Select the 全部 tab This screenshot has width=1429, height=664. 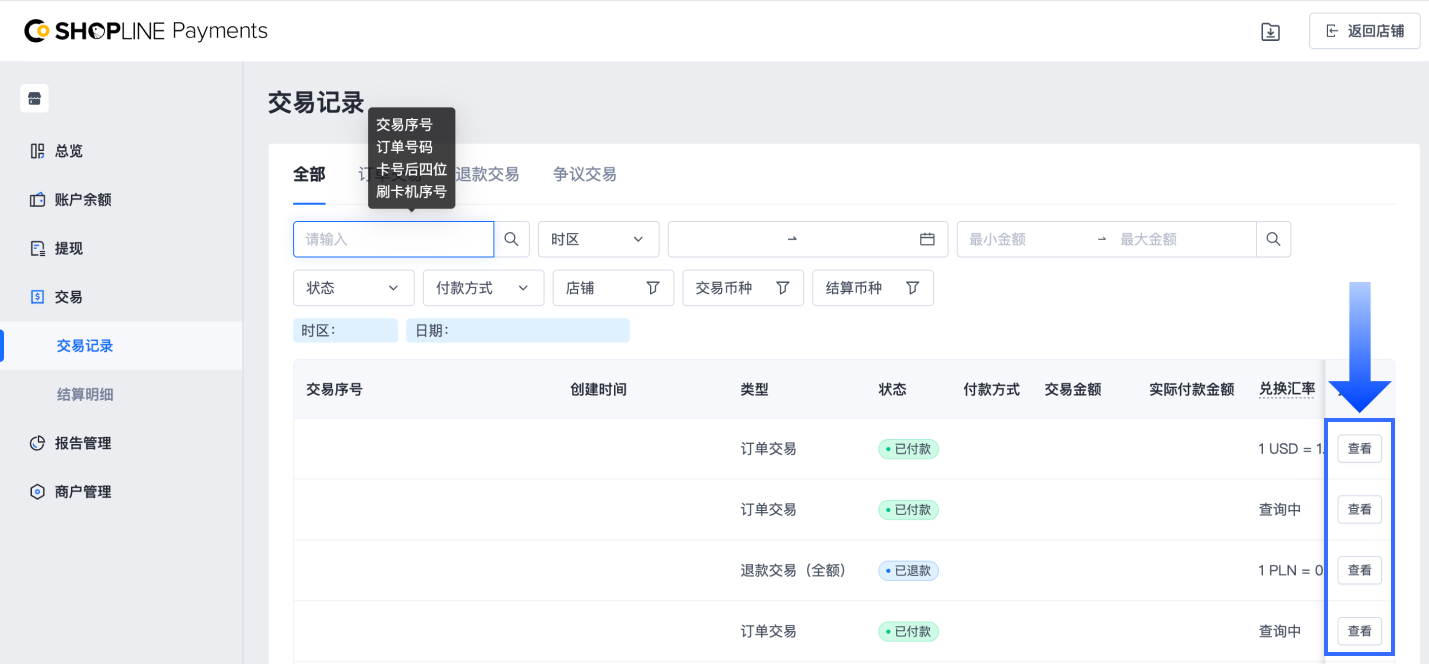(309, 174)
